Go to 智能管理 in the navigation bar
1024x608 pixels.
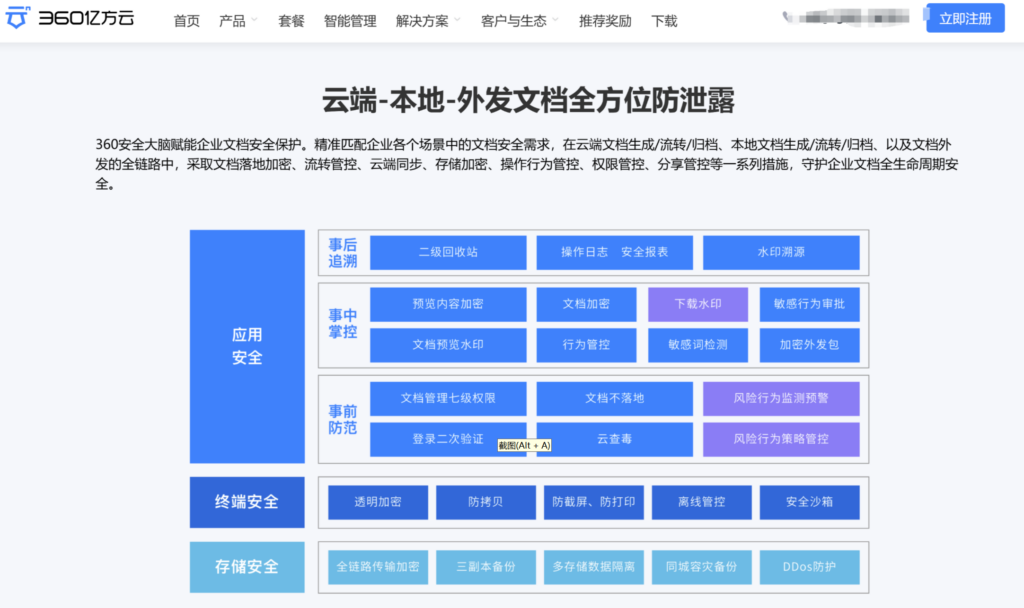point(349,19)
